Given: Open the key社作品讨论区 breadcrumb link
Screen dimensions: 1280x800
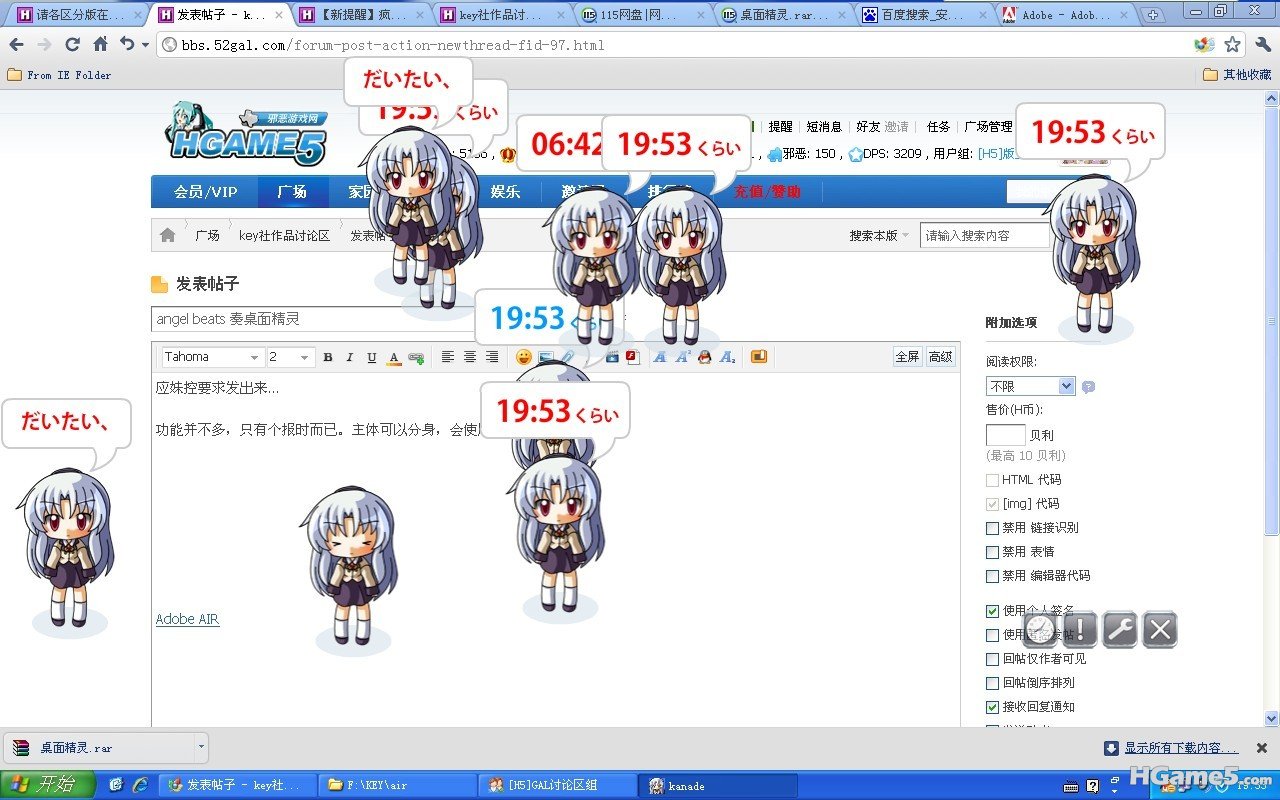Looking at the screenshot, I should tap(284, 236).
